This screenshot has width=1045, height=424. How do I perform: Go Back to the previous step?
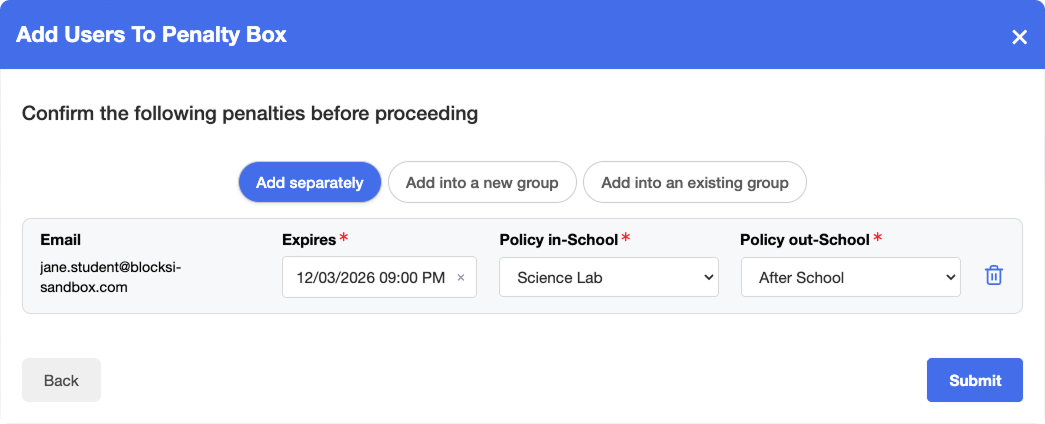[x=61, y=380]
